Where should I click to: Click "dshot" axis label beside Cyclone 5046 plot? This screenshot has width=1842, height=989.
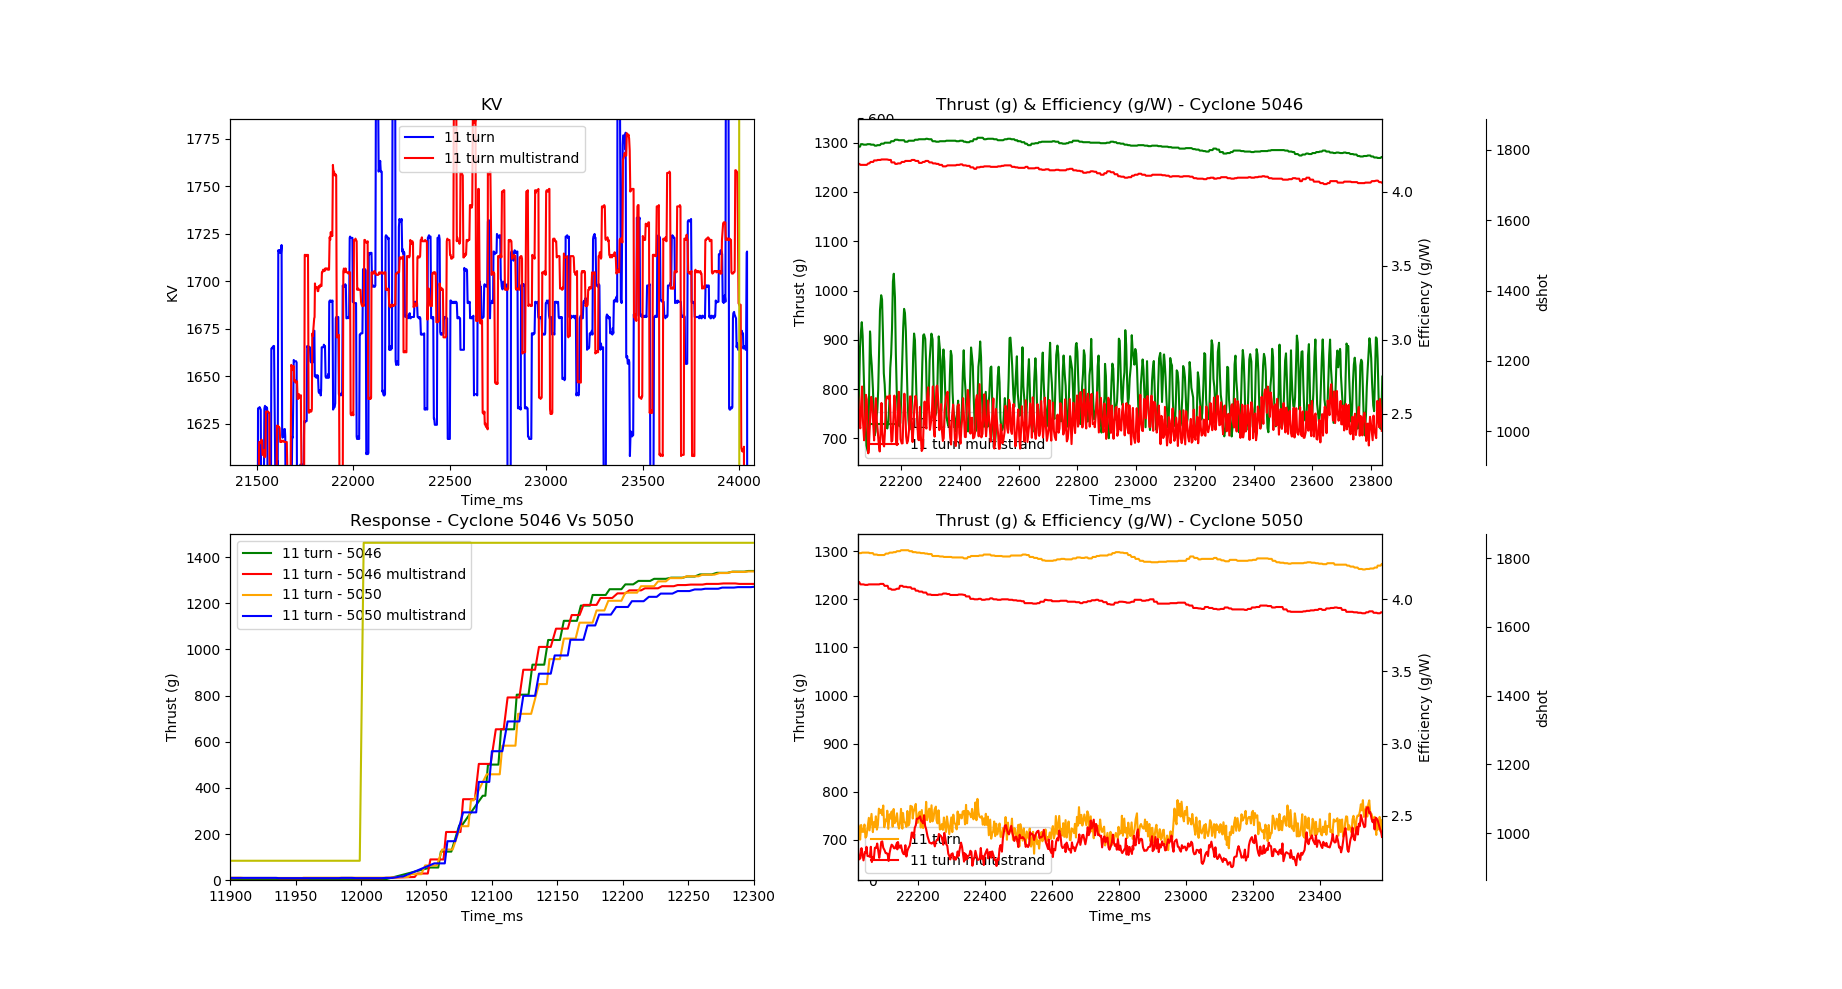(1543, 292)
